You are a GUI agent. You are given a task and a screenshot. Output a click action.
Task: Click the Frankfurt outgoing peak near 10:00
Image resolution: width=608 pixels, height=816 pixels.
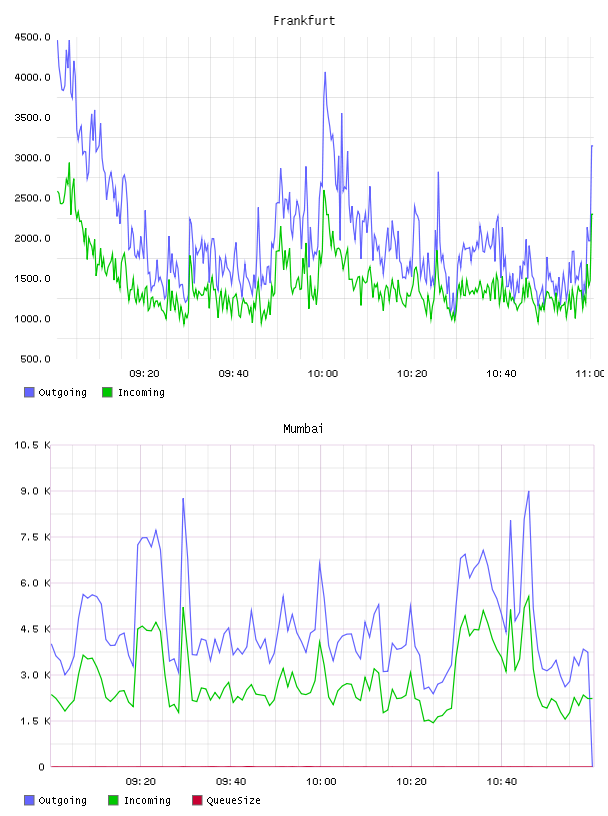click(325, 73)
